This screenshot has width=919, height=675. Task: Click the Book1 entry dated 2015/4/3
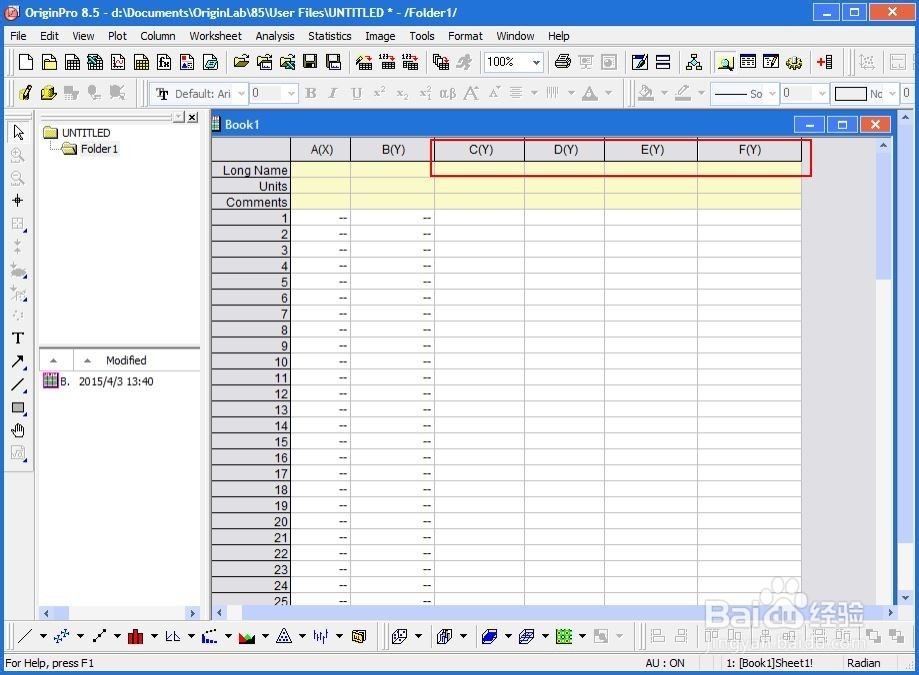point(98,381)
